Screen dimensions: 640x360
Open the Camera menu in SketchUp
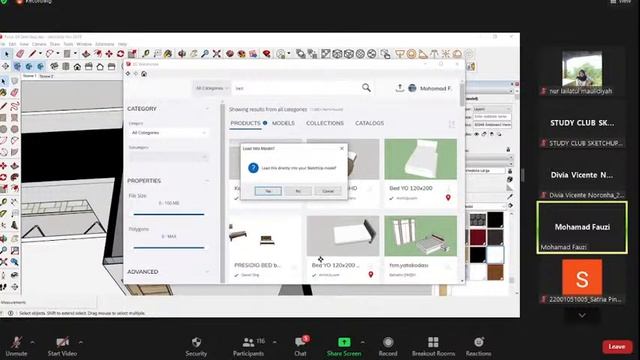(39, 44)
